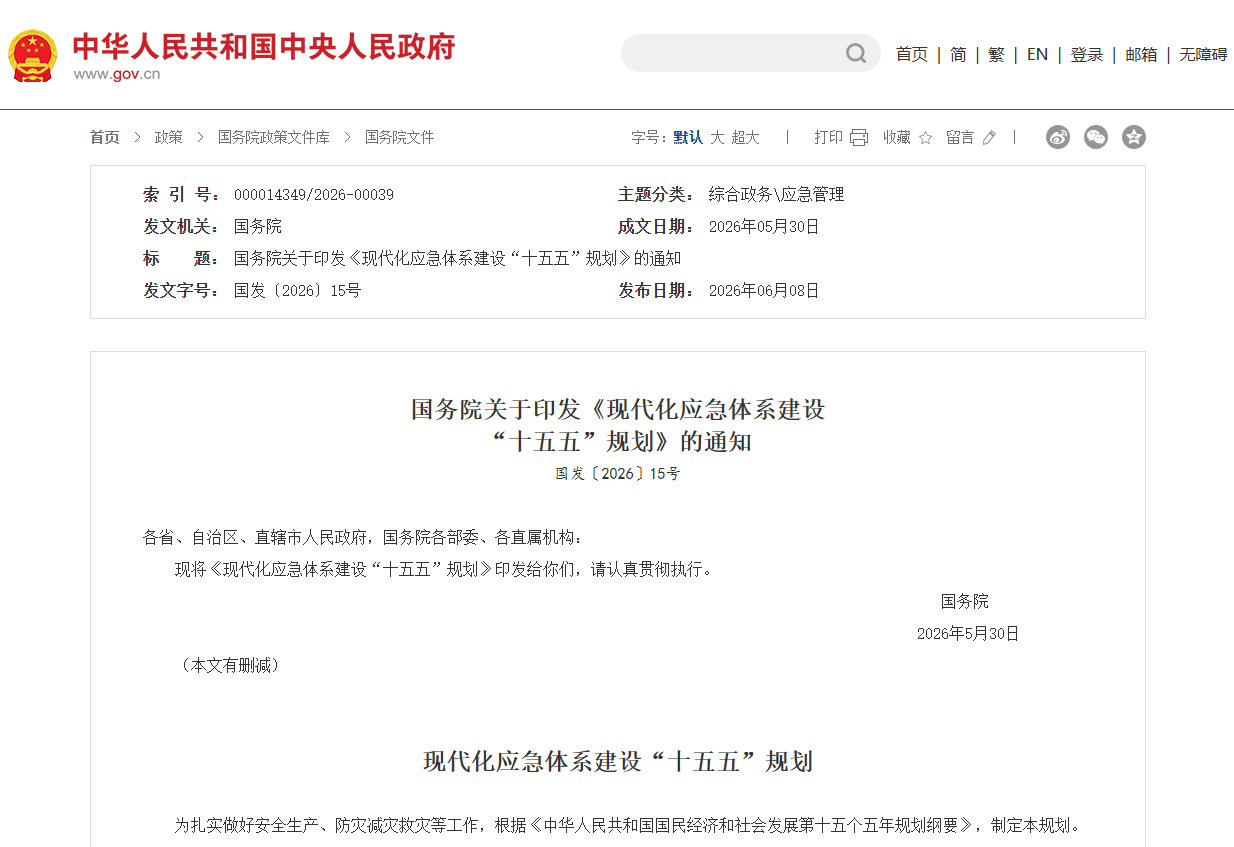Click the signature date 2026年5月30日
The height and width of the screenshot is (847, 1234).
click(968, 634)
